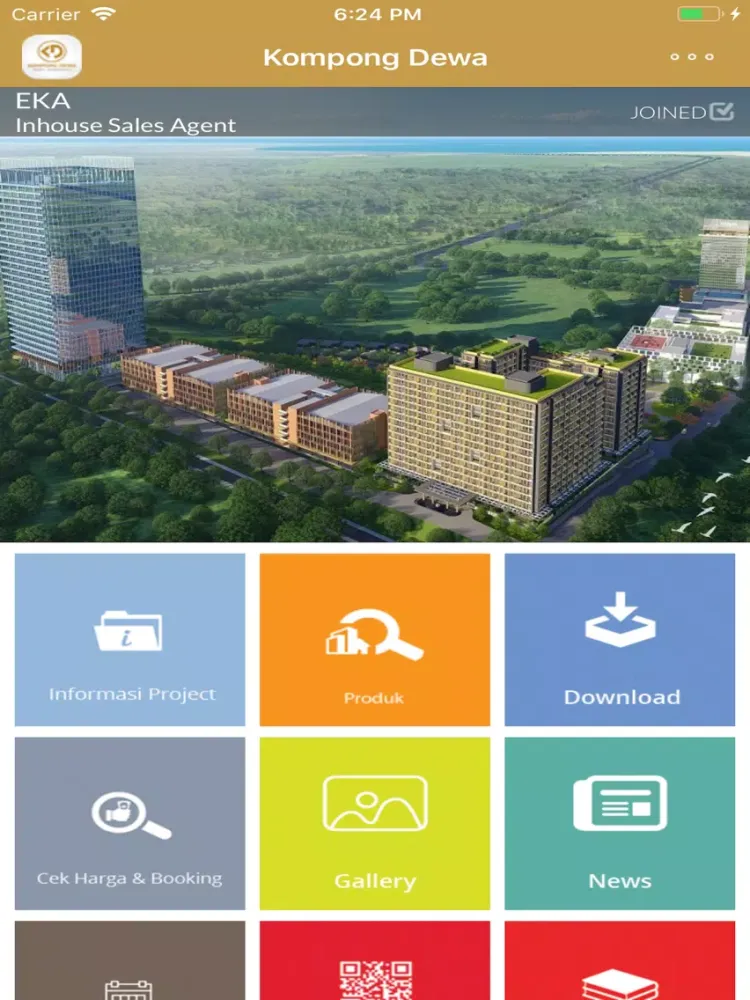This screenshot has width=750, height=1000.
Task: Toggle the JOINED checkbox
Action: pyautogui.click(x=721, y=111)
